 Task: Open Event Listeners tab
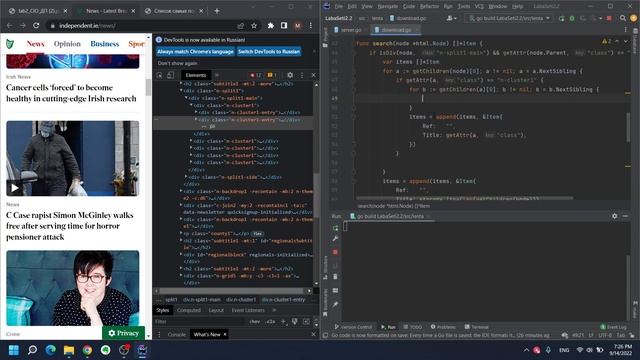[x=248, y=310]
